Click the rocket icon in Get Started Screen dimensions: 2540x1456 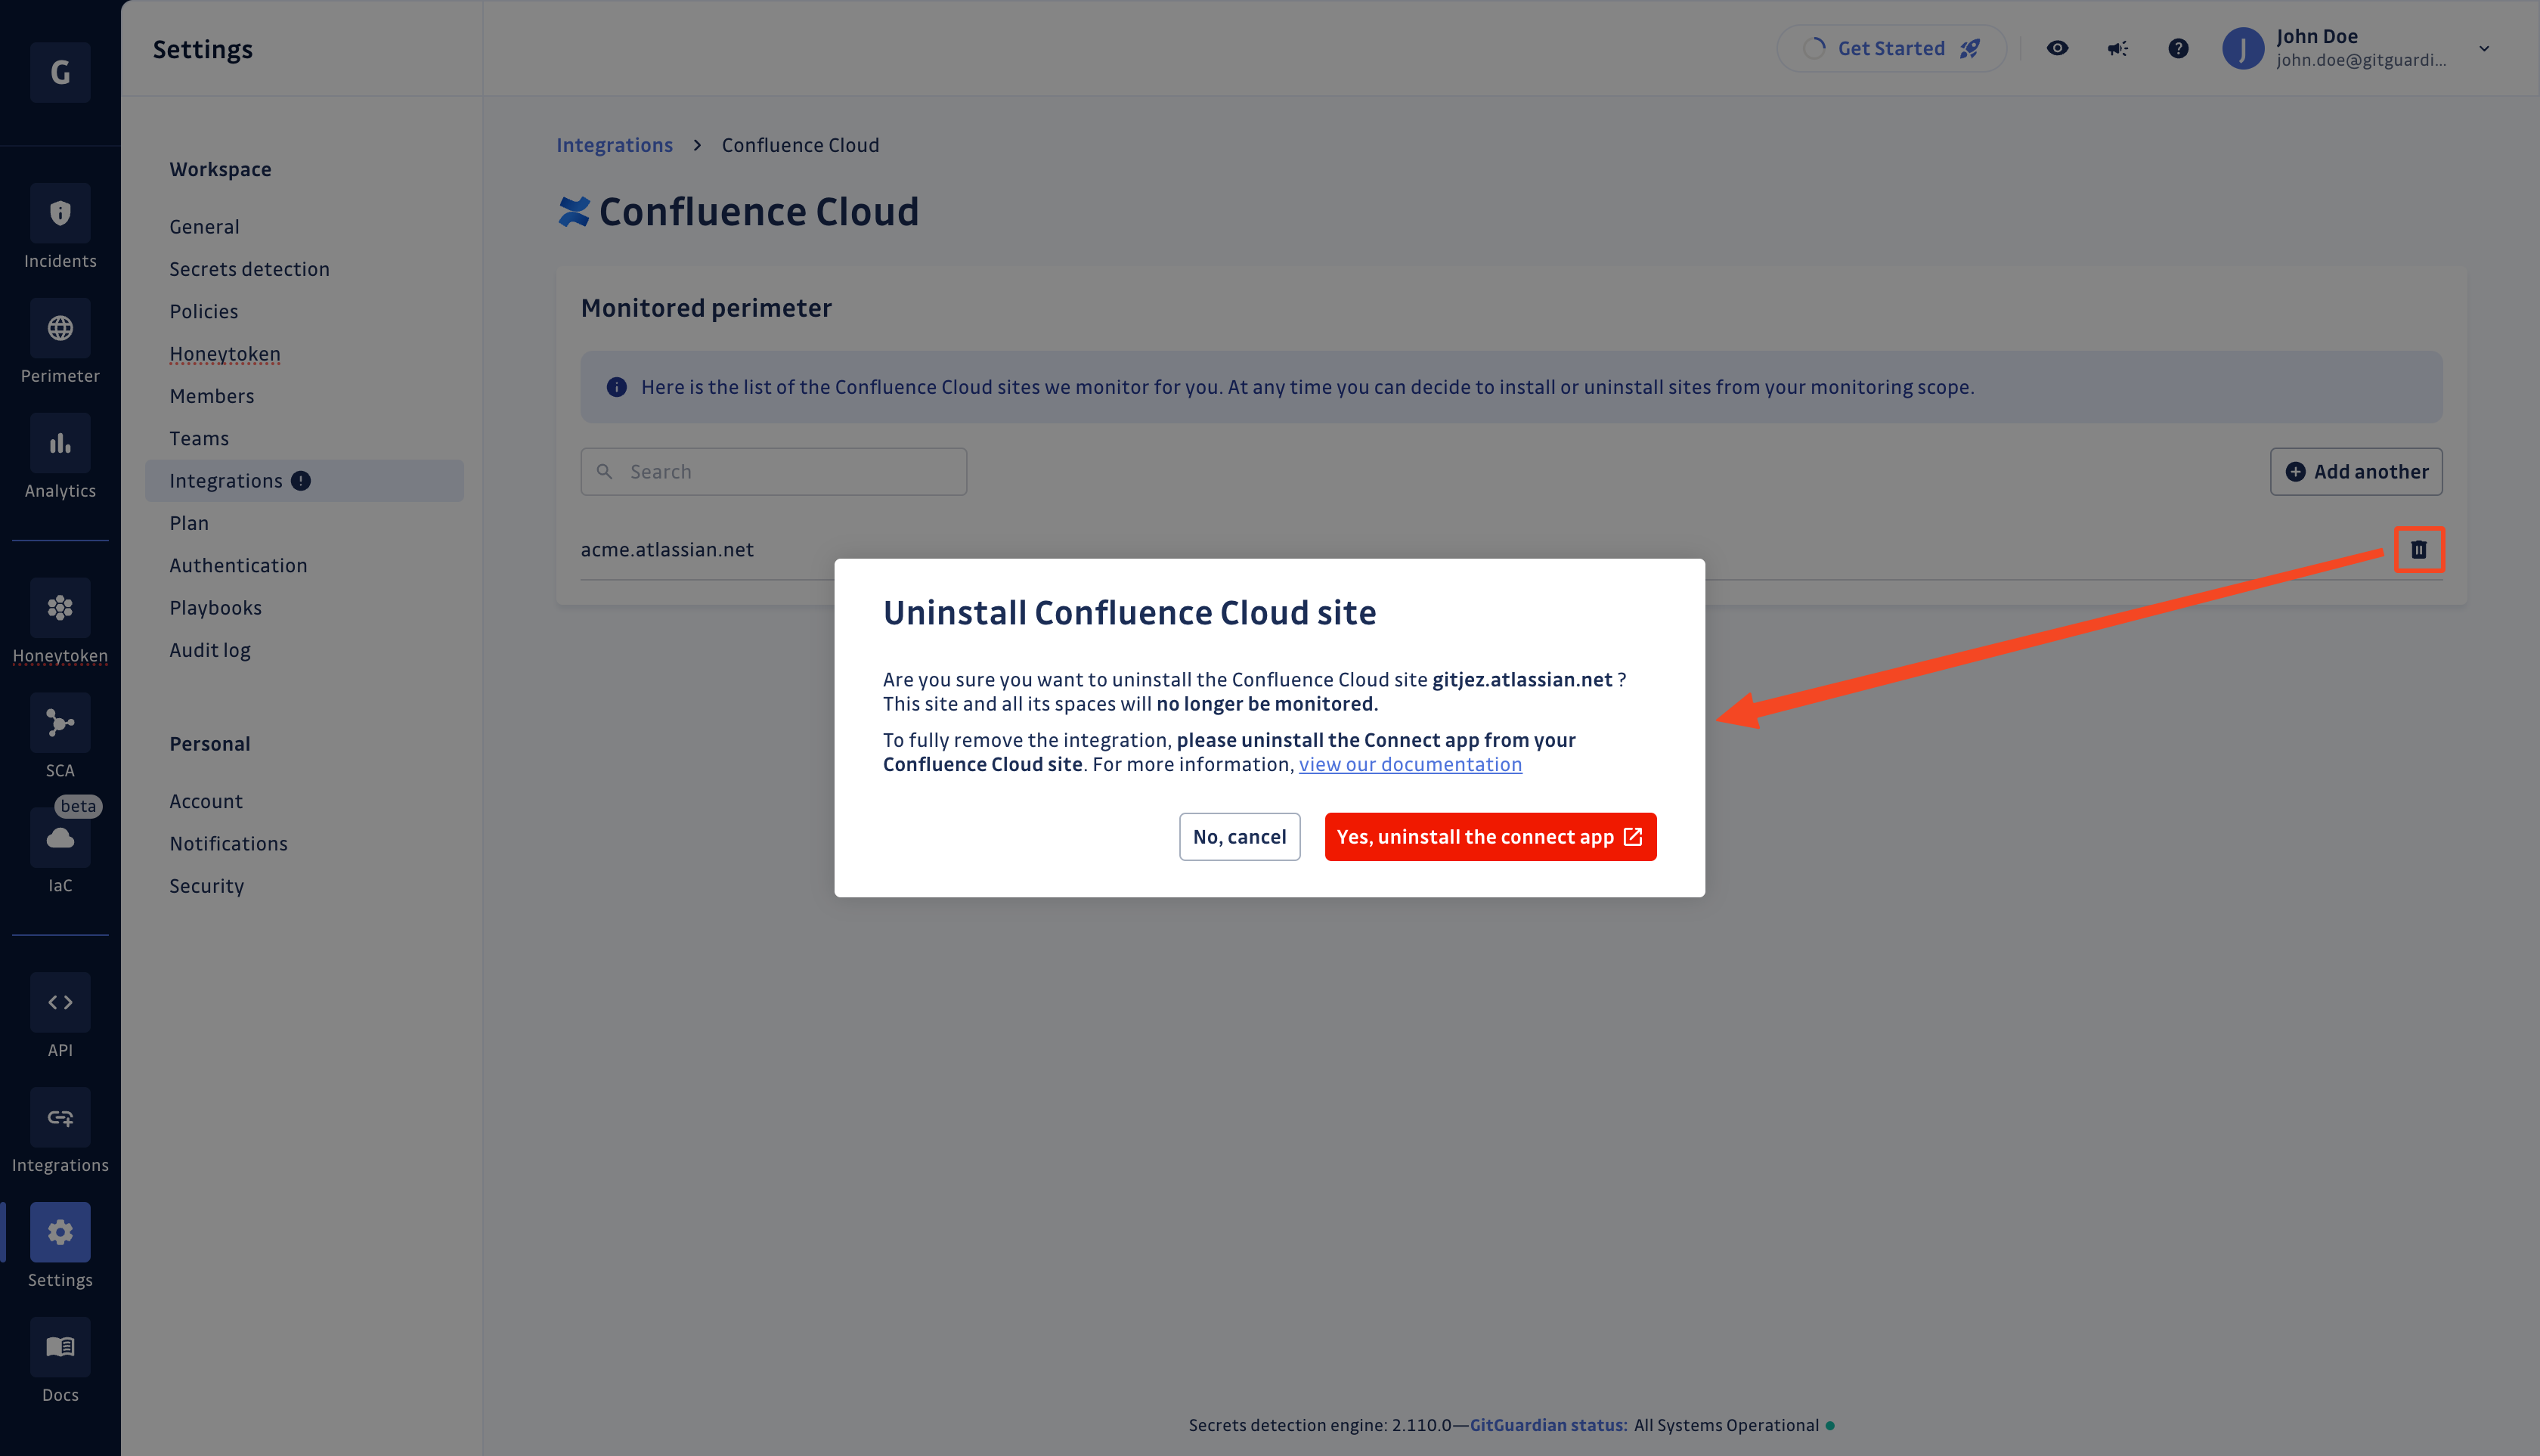(x=1970, y=48)
